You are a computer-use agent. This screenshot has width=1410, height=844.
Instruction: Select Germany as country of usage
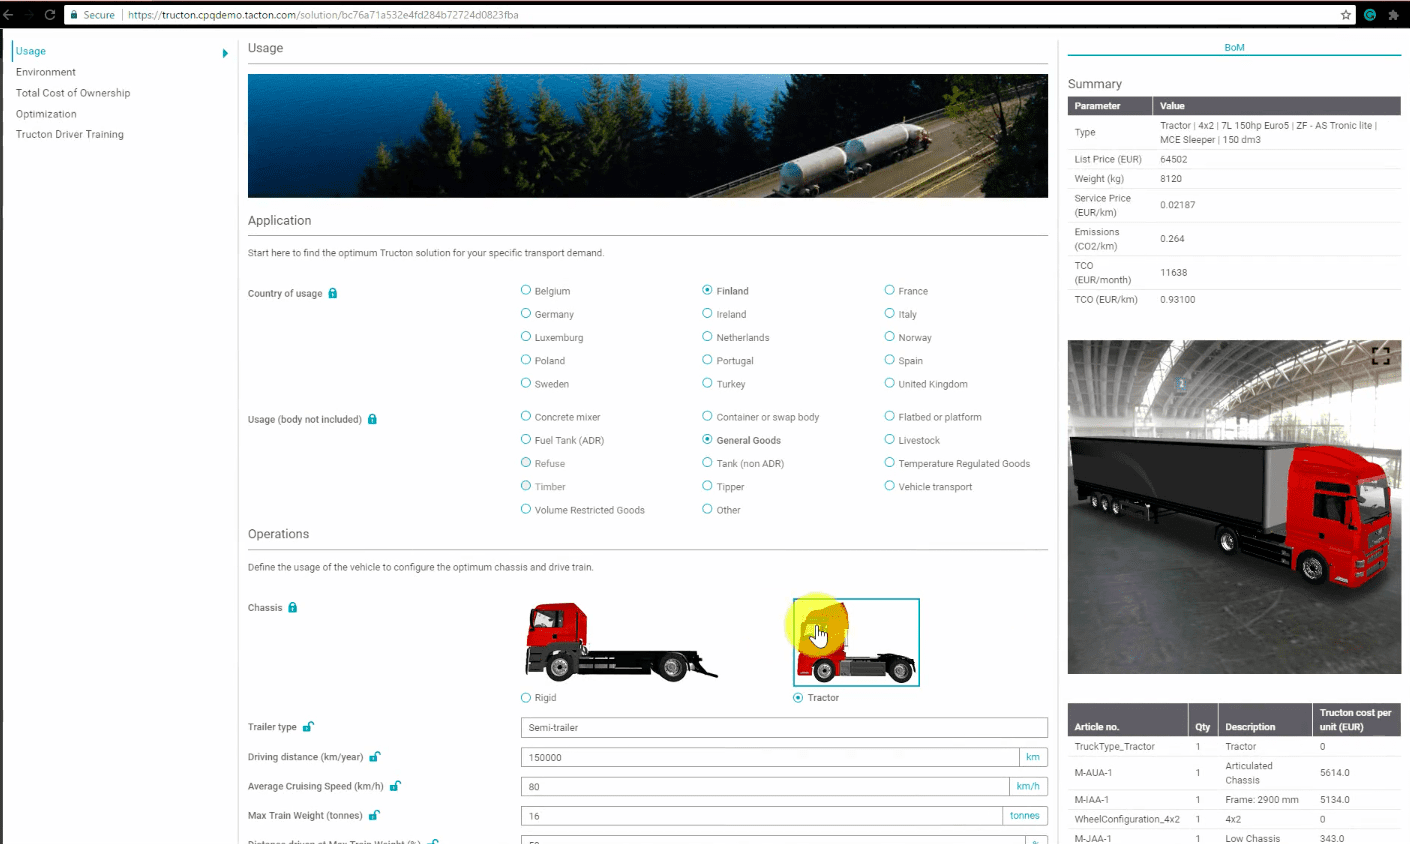point(526,314)
